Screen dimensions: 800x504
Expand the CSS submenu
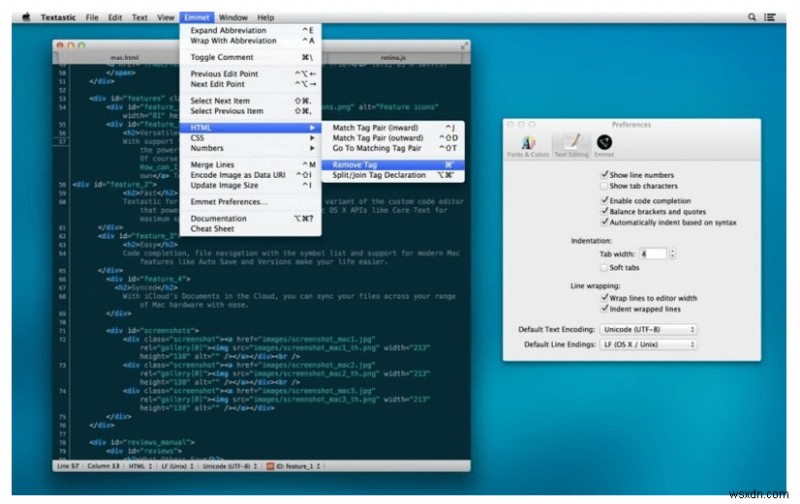251,138
